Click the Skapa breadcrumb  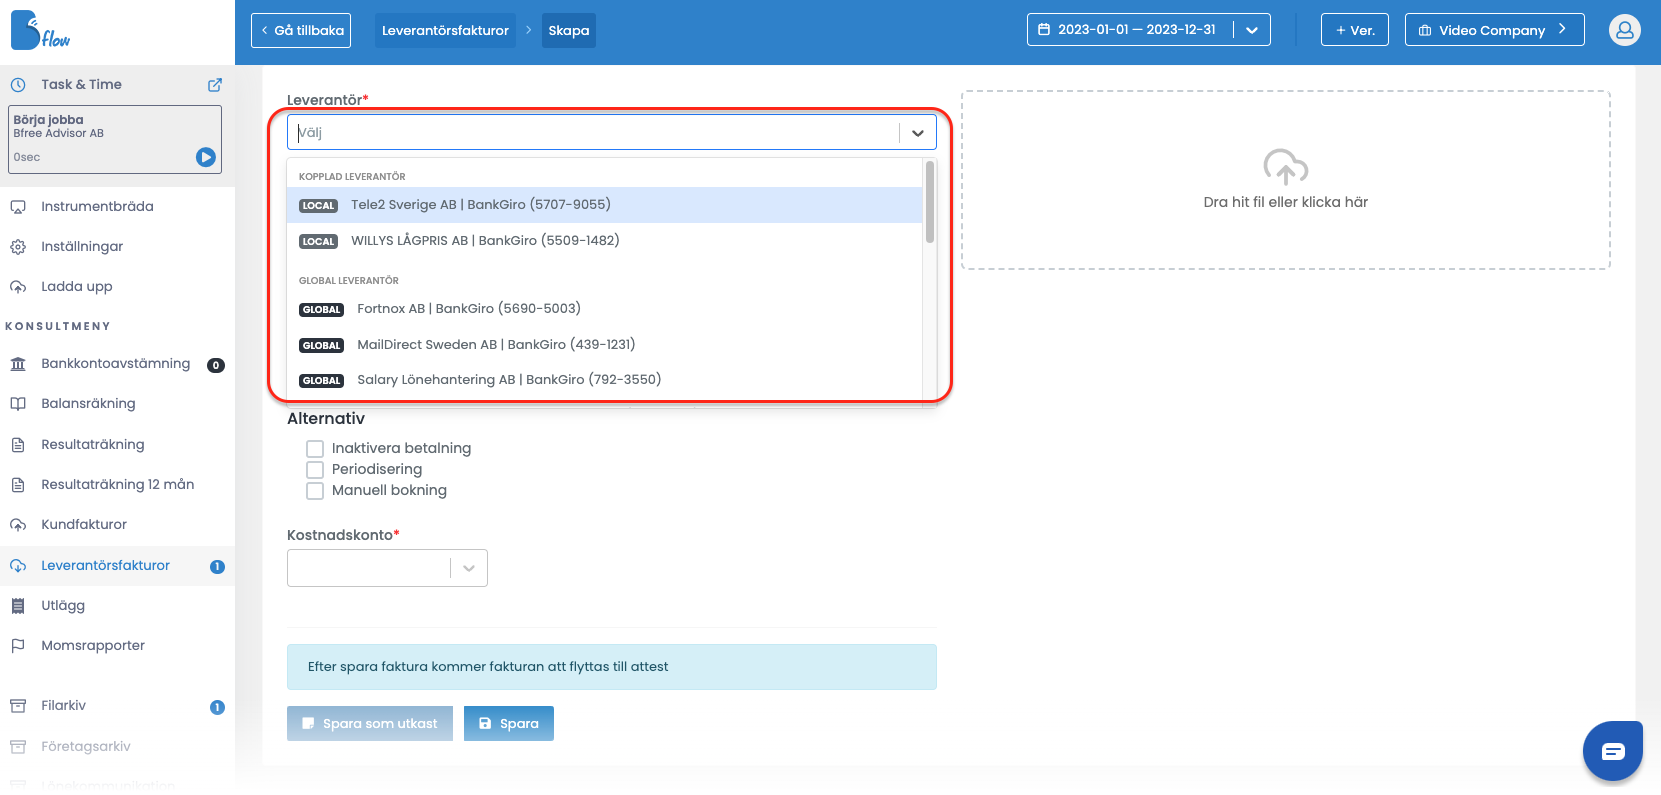(x=569, y=30)
